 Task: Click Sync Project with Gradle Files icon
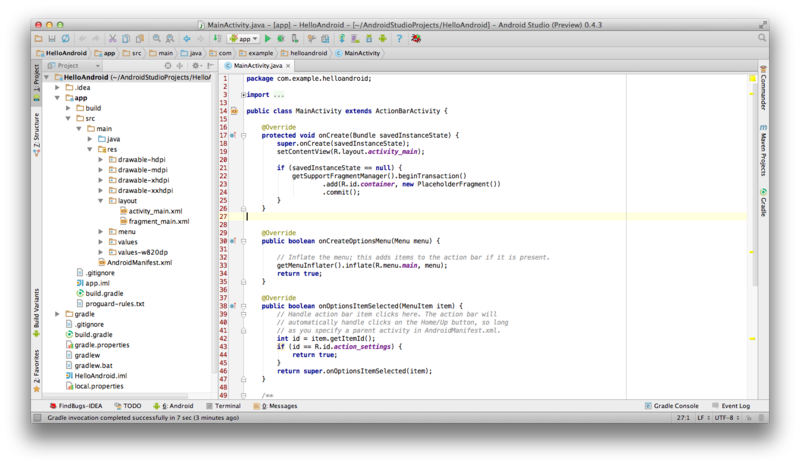click(342, 38)
